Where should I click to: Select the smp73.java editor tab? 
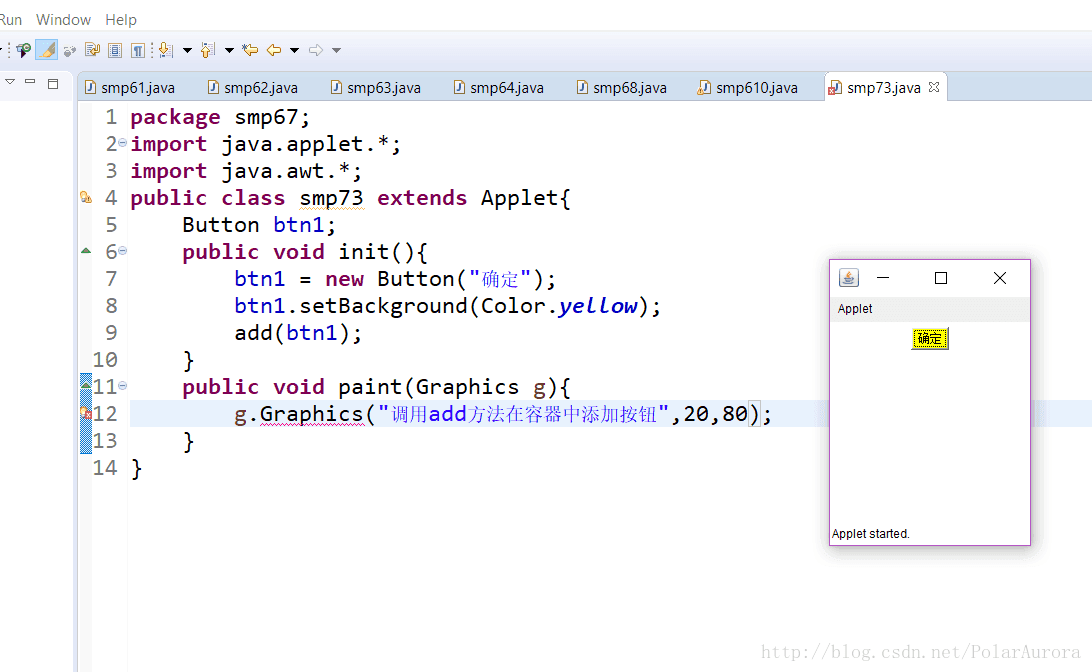click(884, 88)
